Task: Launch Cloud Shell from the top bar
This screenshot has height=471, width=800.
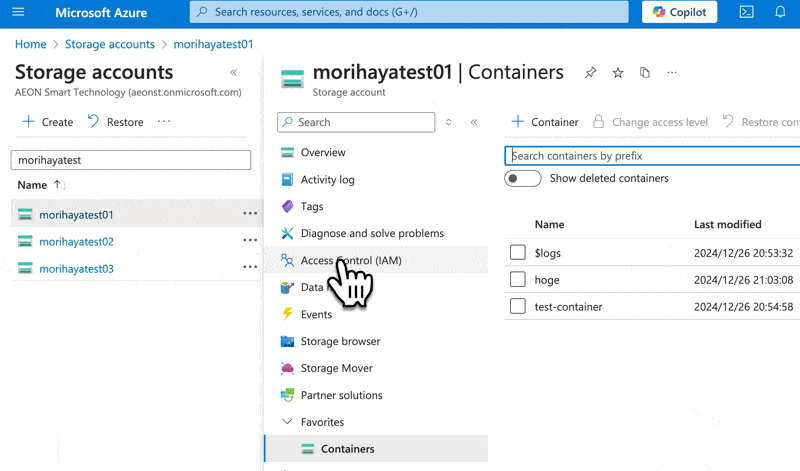Action: (746, 12)
